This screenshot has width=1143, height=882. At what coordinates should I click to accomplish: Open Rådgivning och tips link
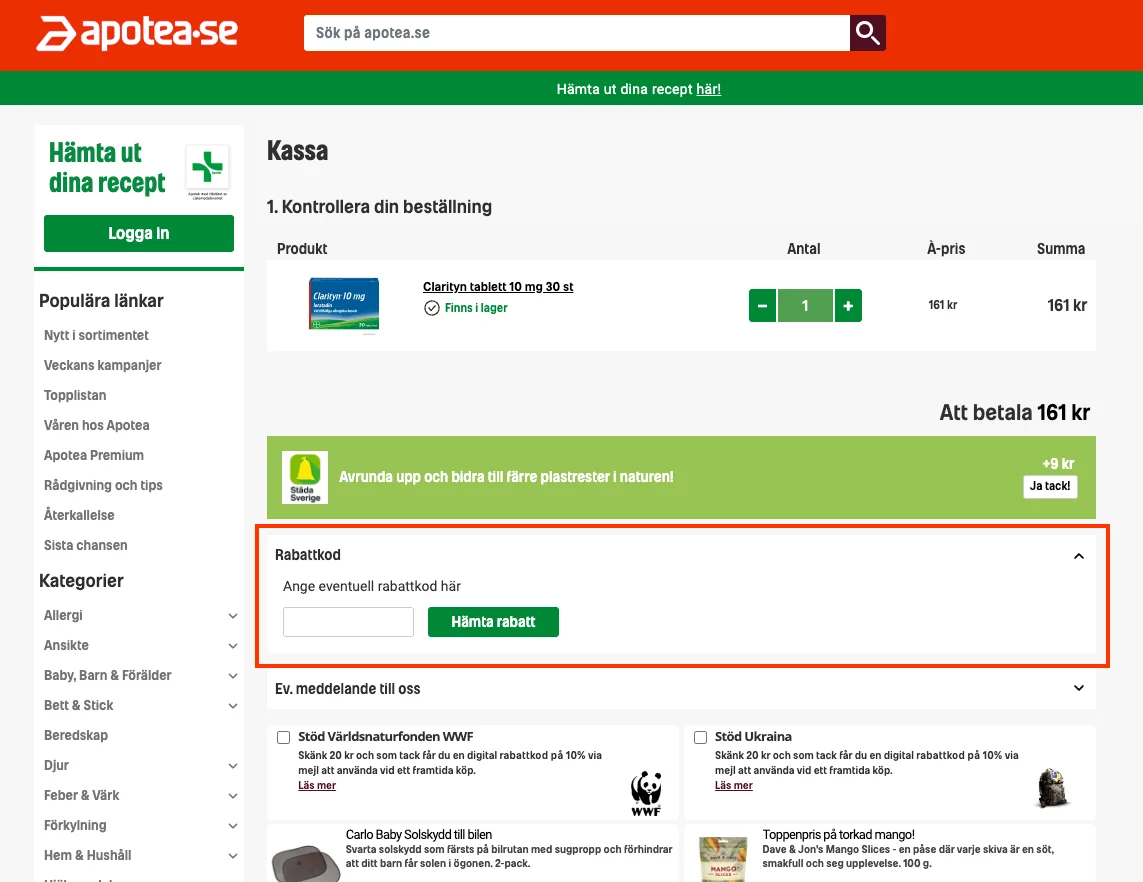pos(104,485)
